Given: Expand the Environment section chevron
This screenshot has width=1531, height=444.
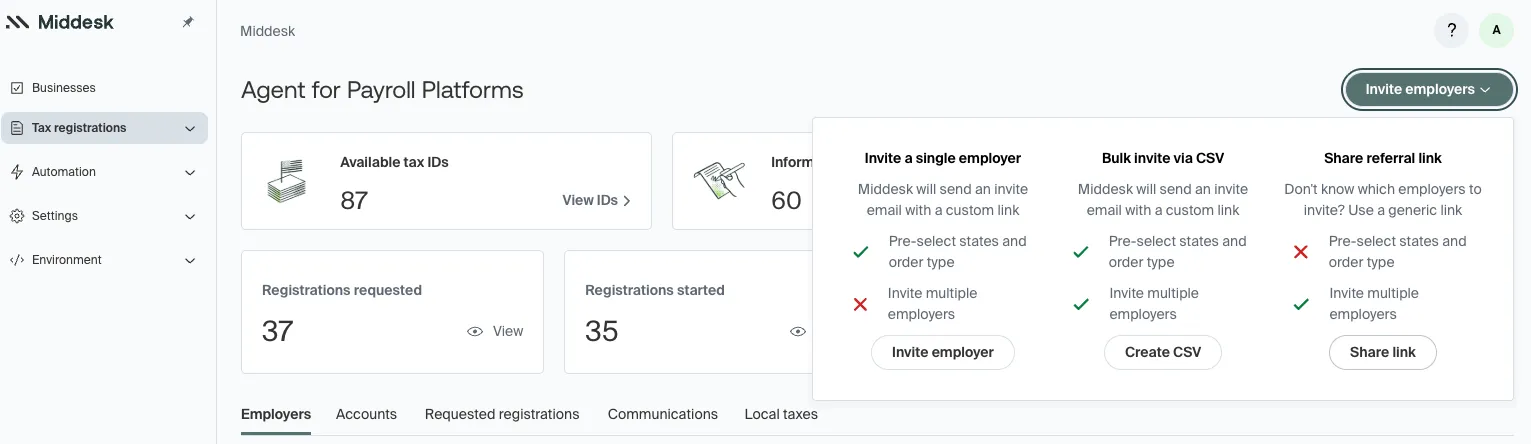Looking at the screenshot, I should 190,260.
